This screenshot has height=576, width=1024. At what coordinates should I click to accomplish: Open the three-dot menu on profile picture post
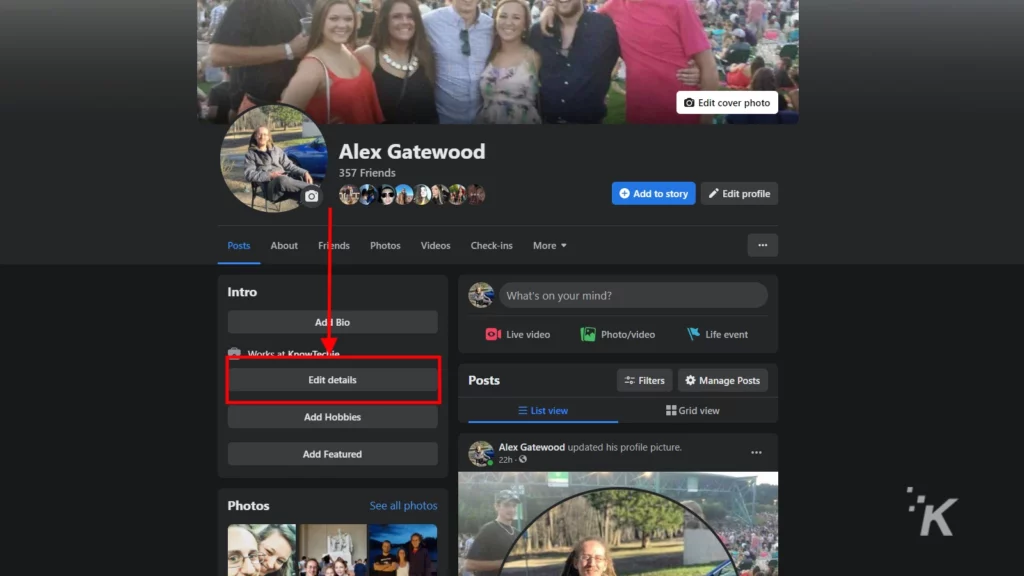click(756, 453)
